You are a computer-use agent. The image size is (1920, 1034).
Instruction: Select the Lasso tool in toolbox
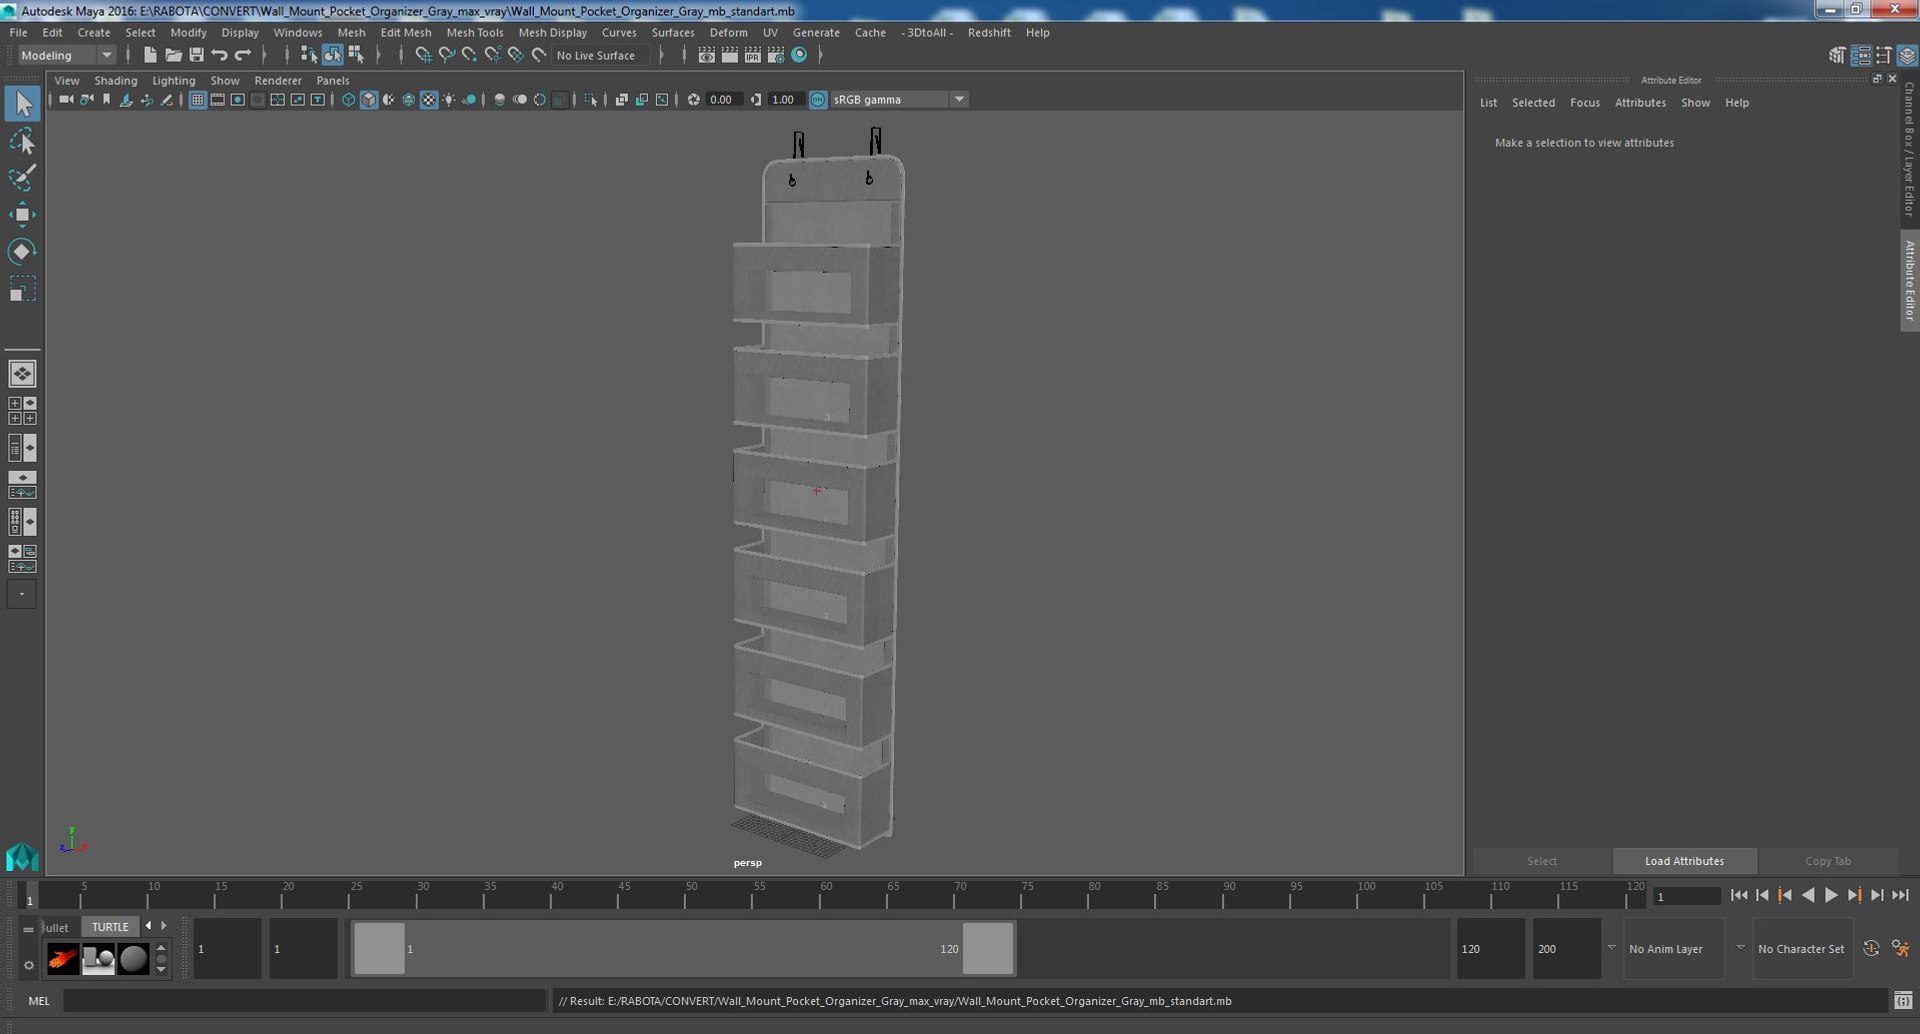tap(22, 141)
